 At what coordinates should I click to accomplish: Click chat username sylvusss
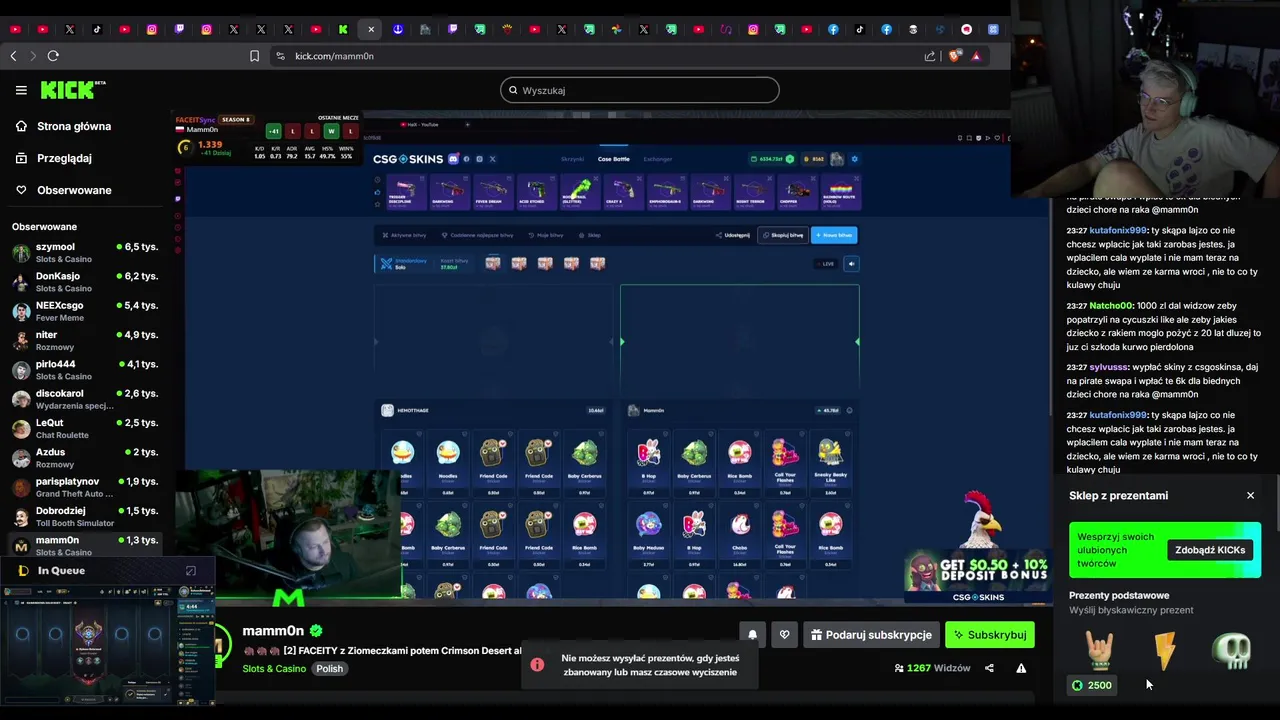click(x=1108, y=367)
